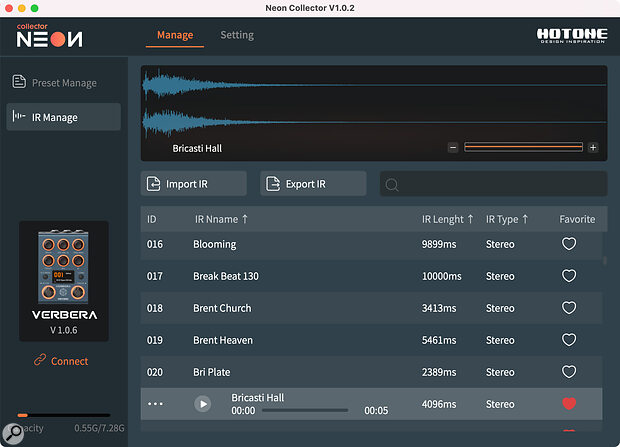Image resolution: width=620 pixels, height=447 pixels.
Task: Open the three-dots menu for Bricasti Hall
Action: [155, 404]
